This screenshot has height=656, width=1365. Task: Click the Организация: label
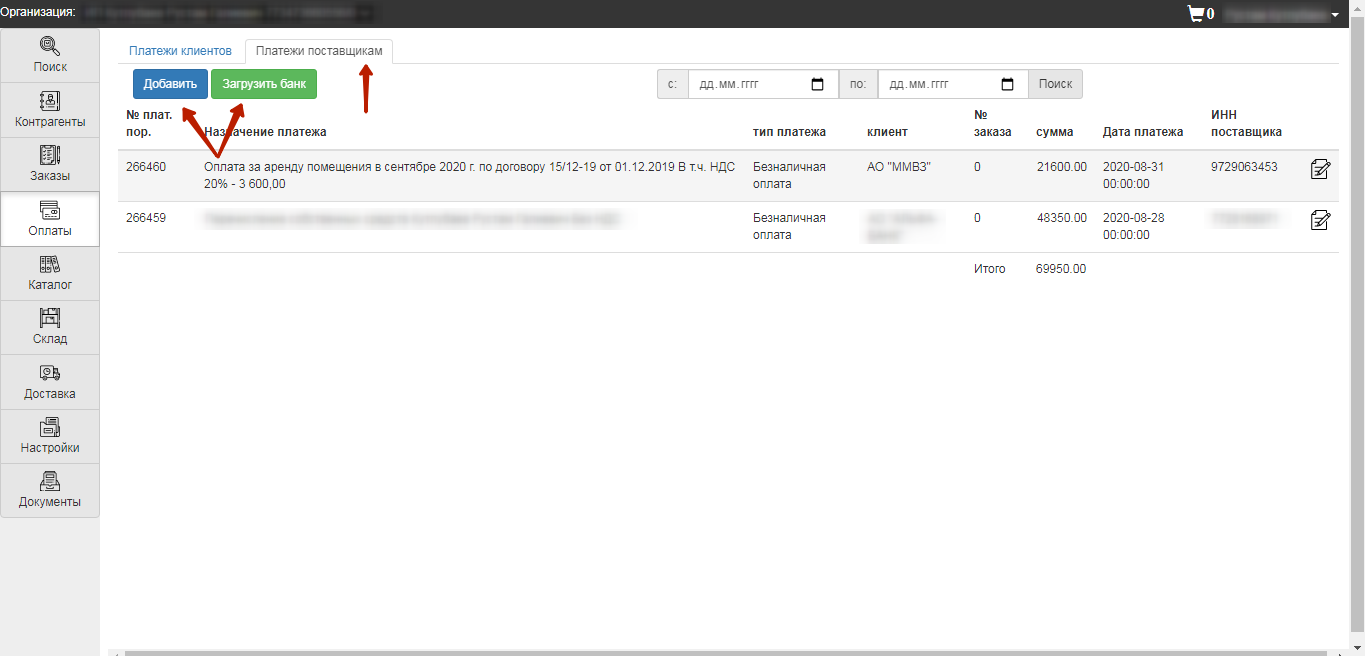(x=38, y=13)
